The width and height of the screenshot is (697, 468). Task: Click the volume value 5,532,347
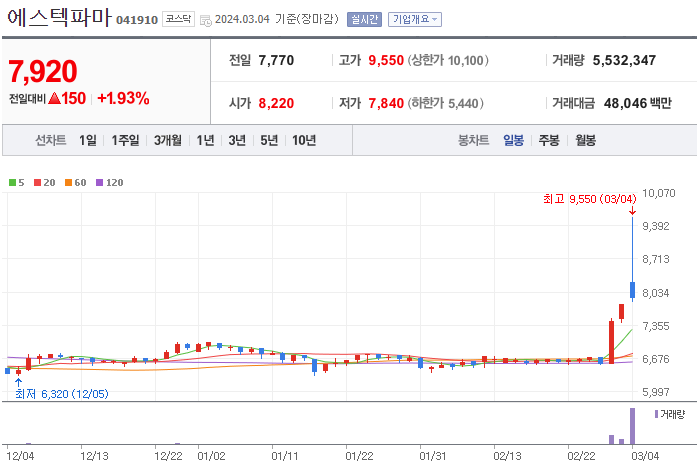624,60
